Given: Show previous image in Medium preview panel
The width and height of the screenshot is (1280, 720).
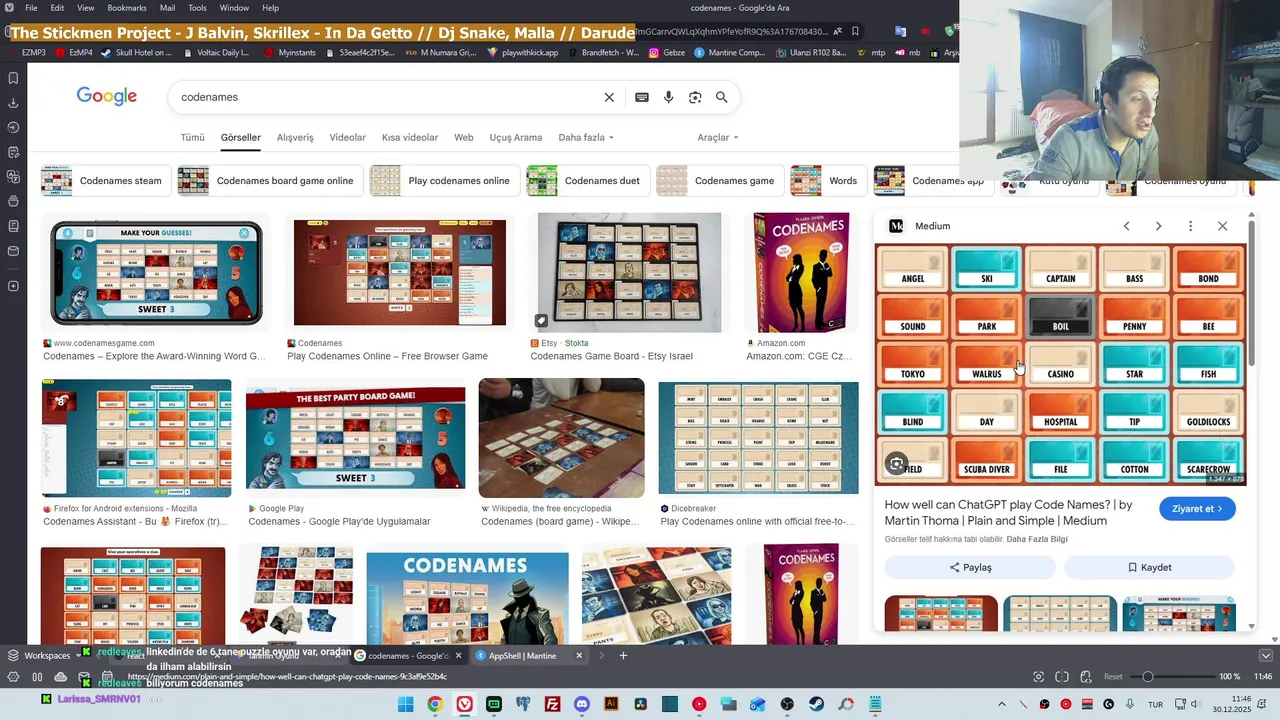Looking at the screenshot, I should tap(1126, 226).
